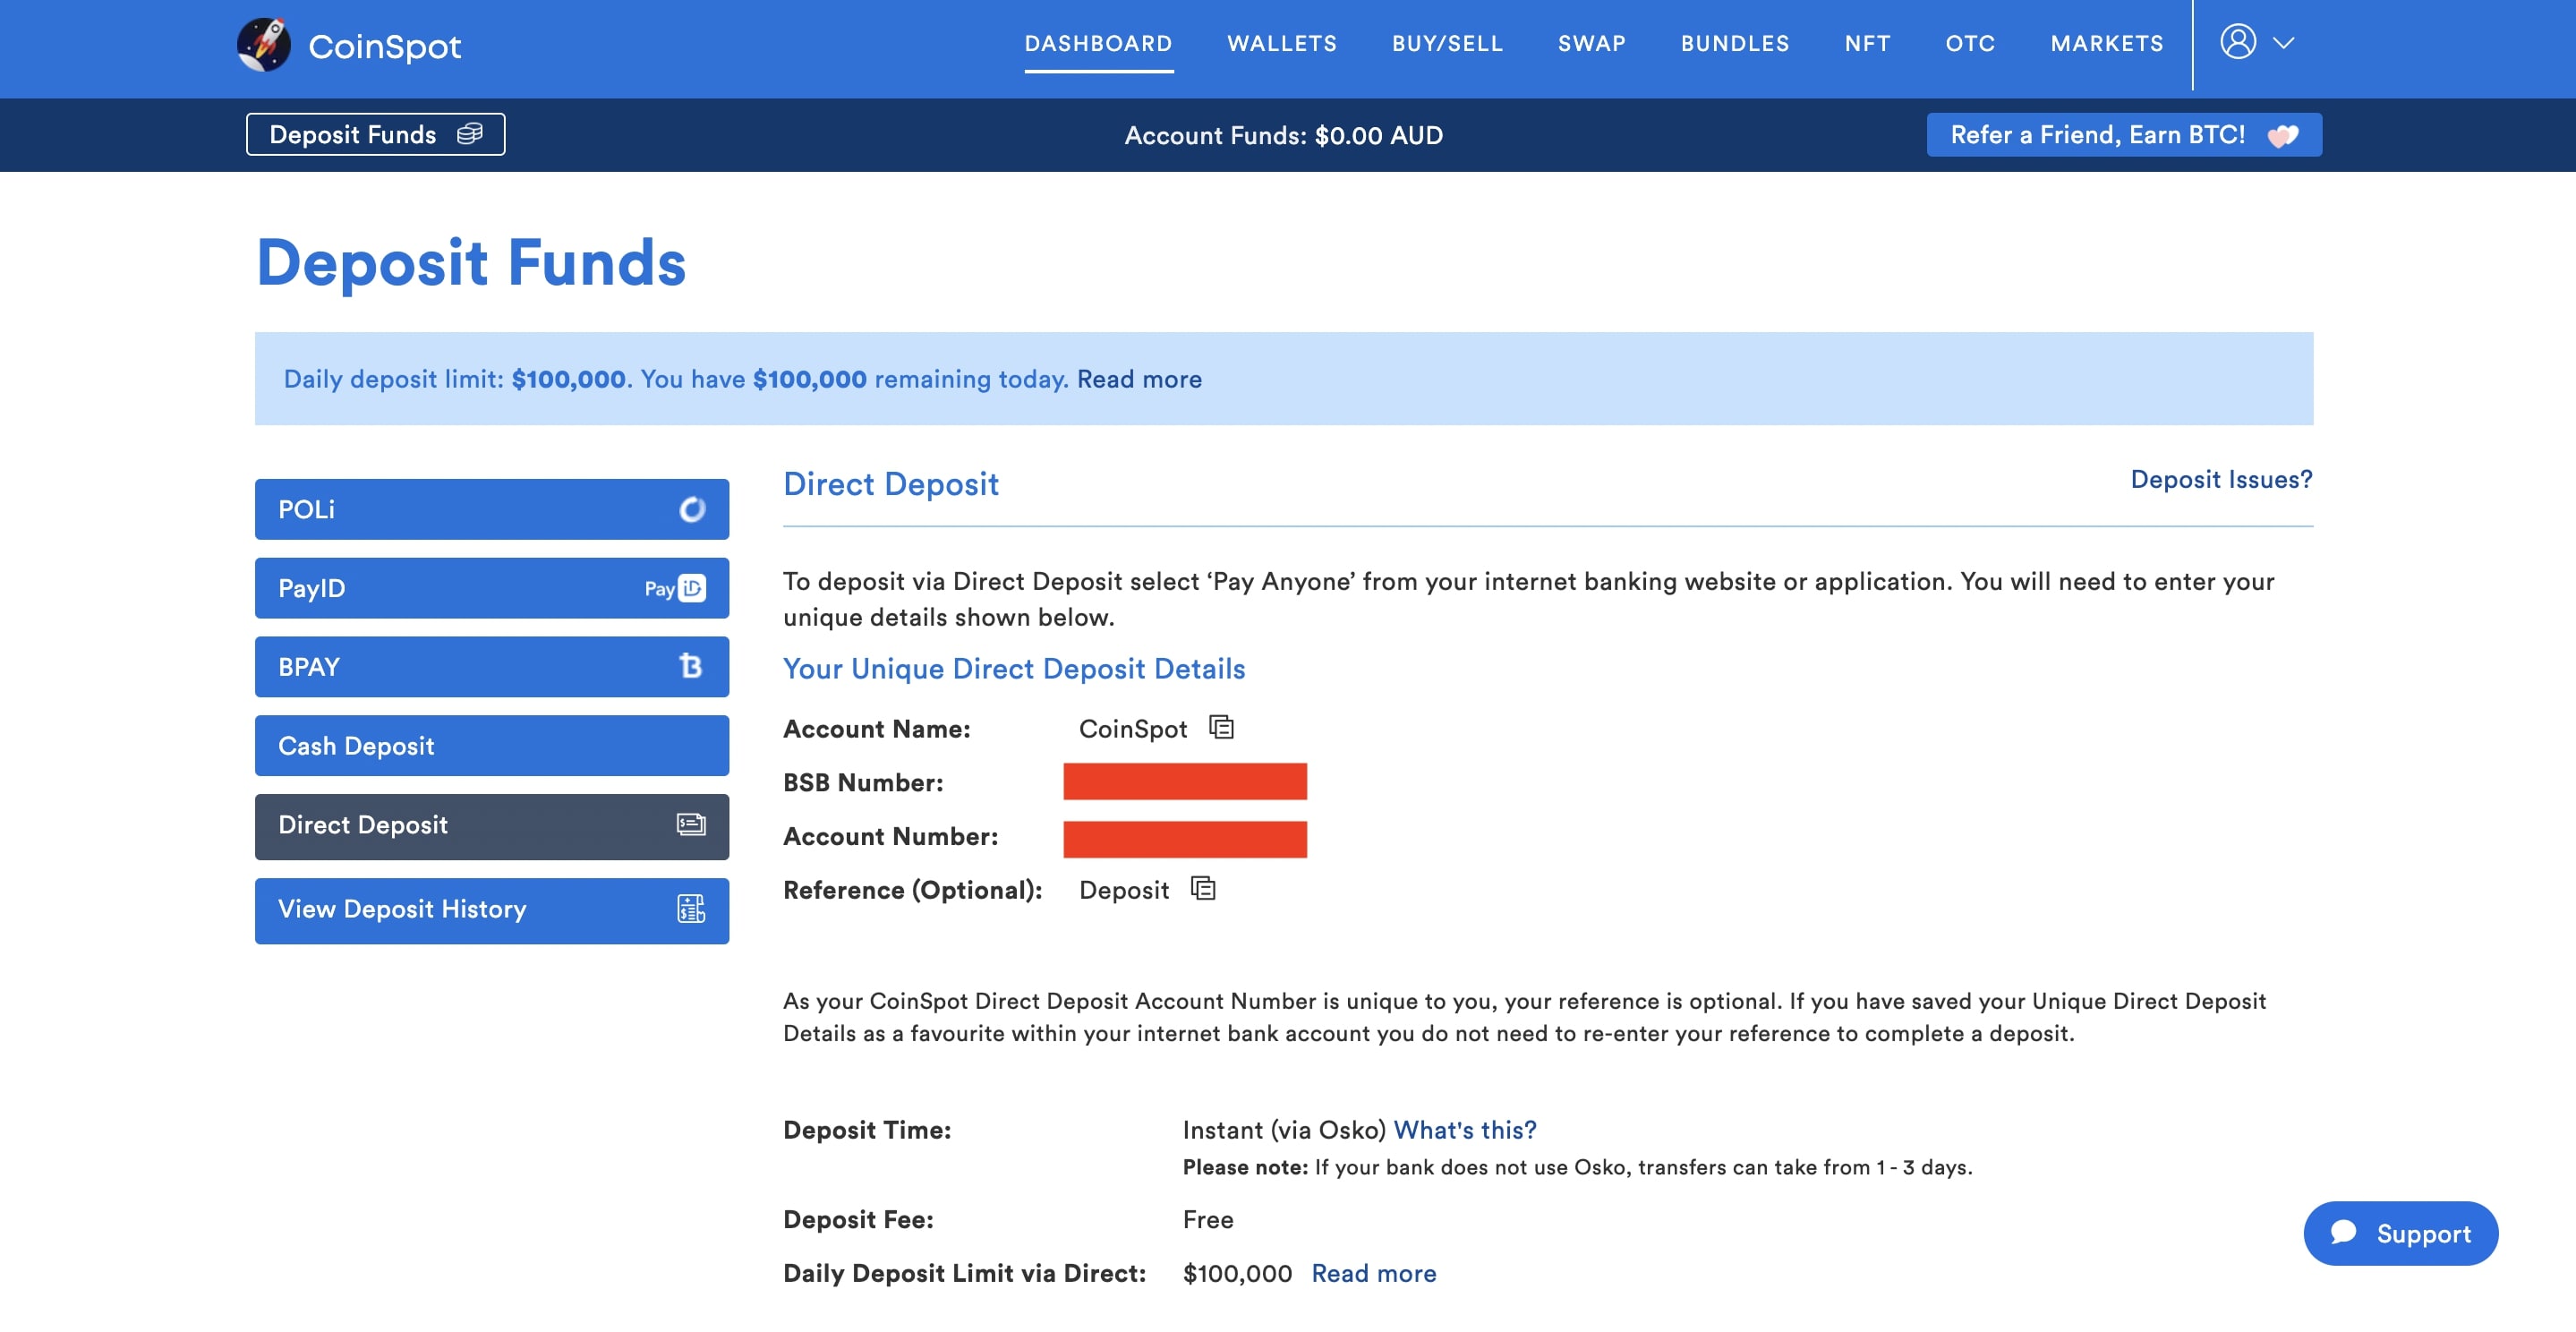Click the Instant (via Osko) text
The width and height of the screenshot is (2576, 1332).
pyautogui.click(x=1284, y=1129)
